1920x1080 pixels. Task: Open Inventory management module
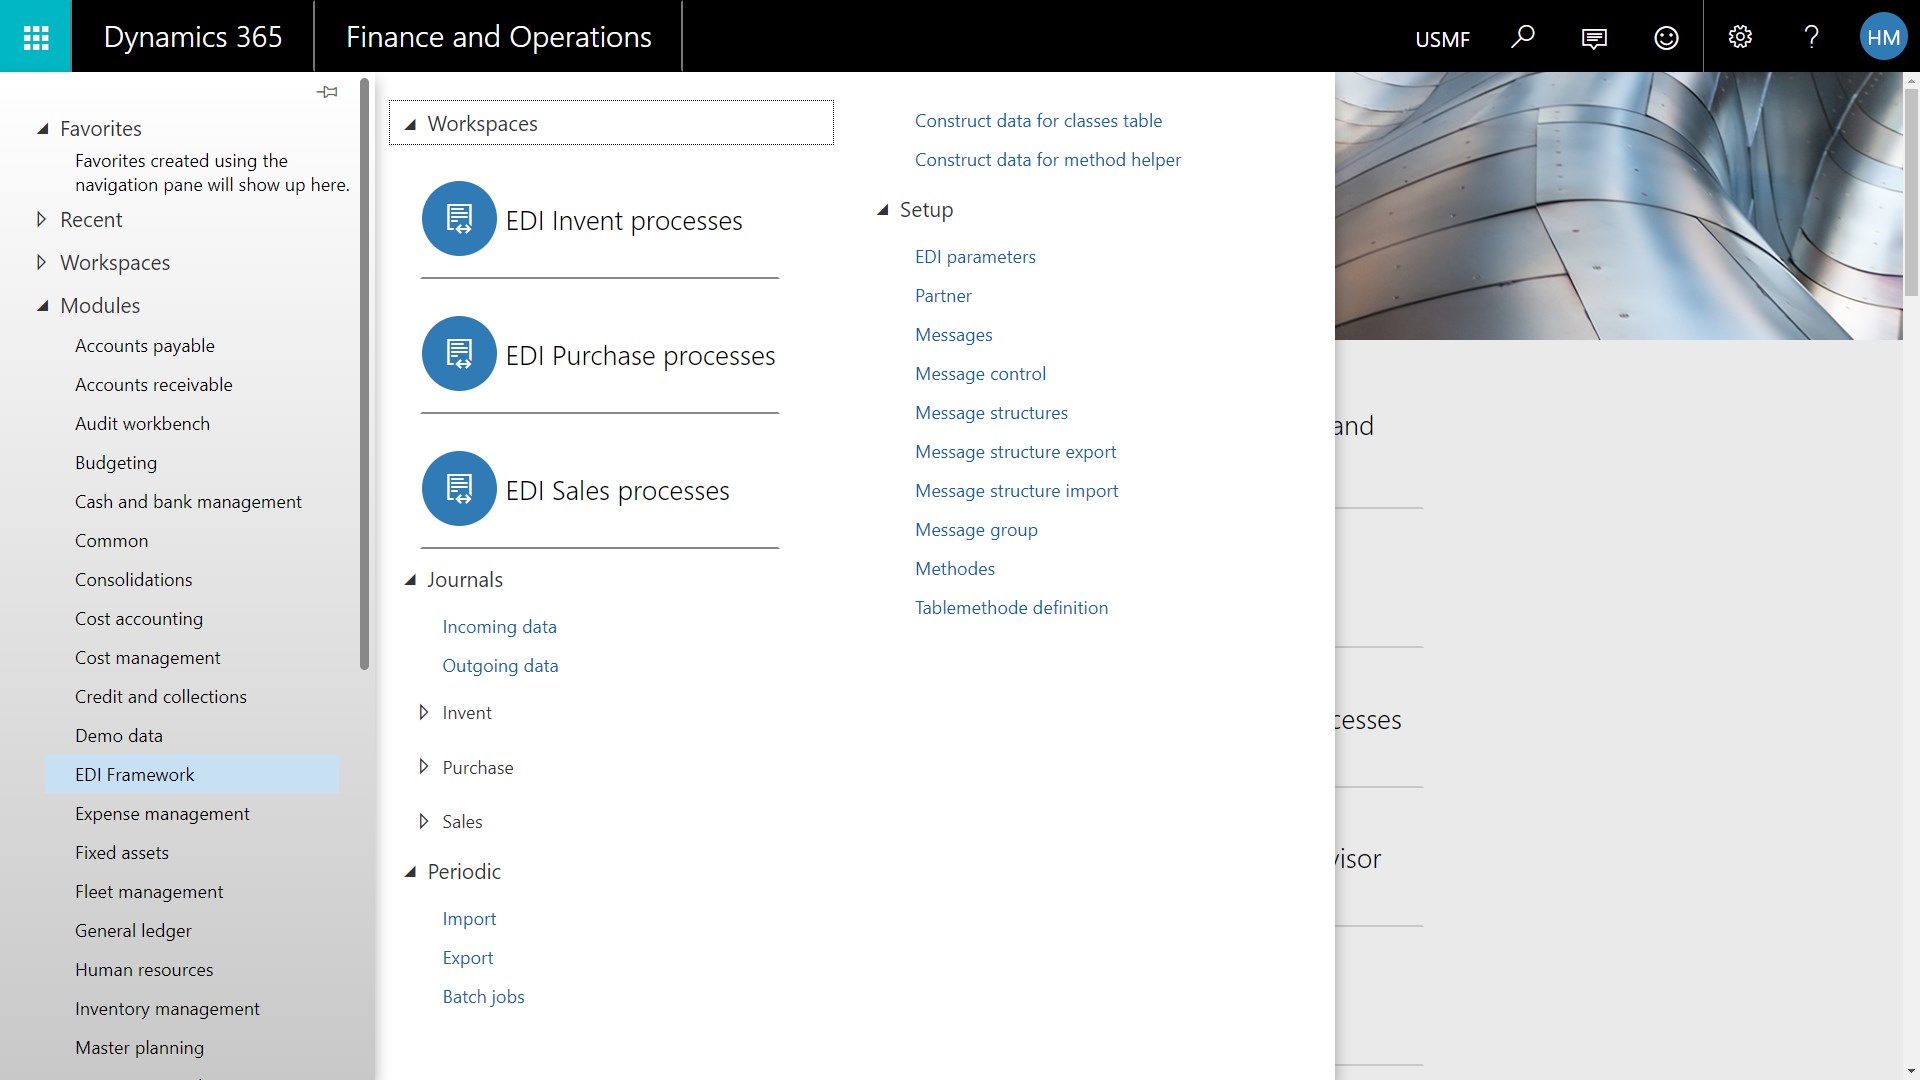(x=167, y=1009)
